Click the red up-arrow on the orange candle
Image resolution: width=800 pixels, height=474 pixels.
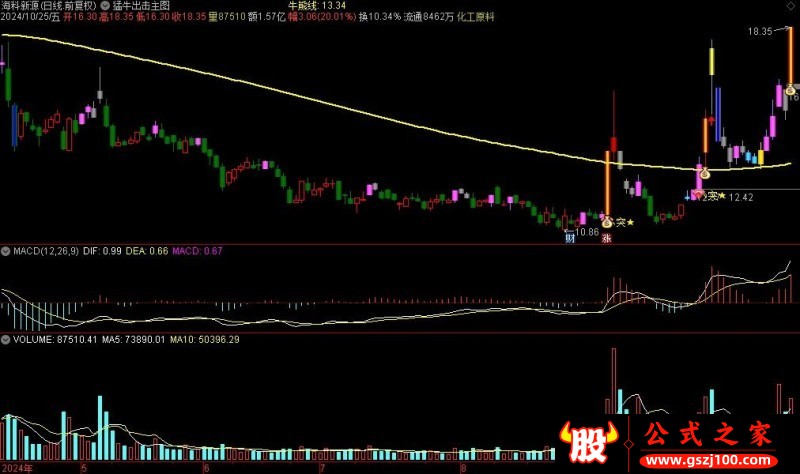711,121
